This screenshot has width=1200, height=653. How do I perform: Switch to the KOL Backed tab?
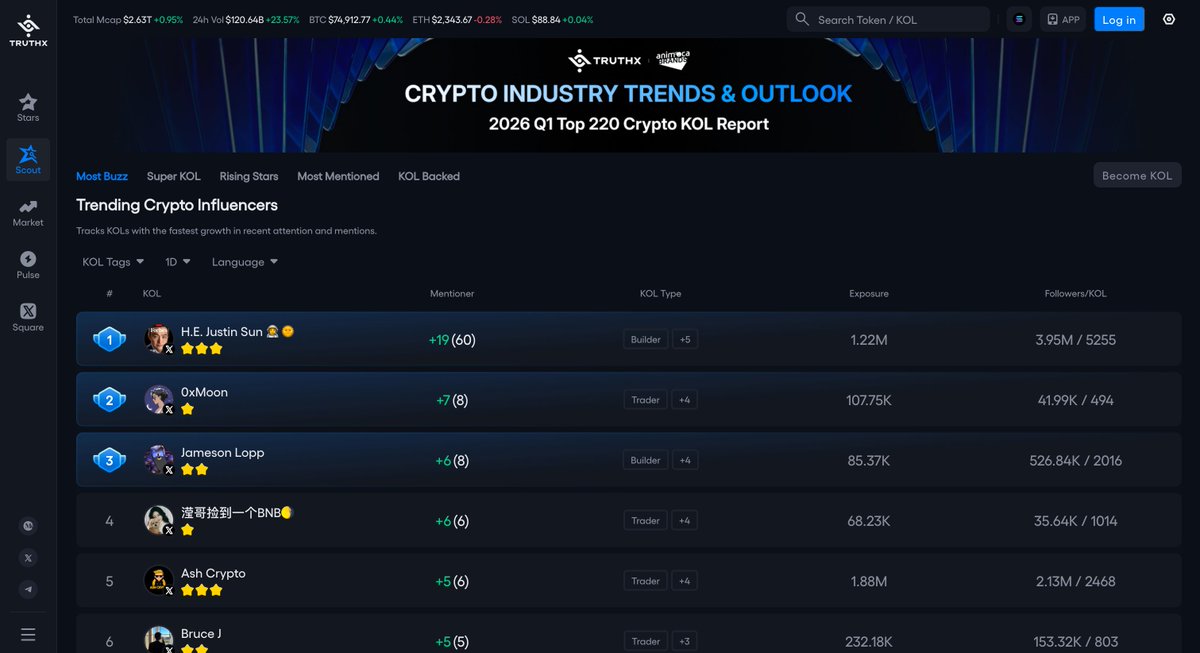coord(429,176)
